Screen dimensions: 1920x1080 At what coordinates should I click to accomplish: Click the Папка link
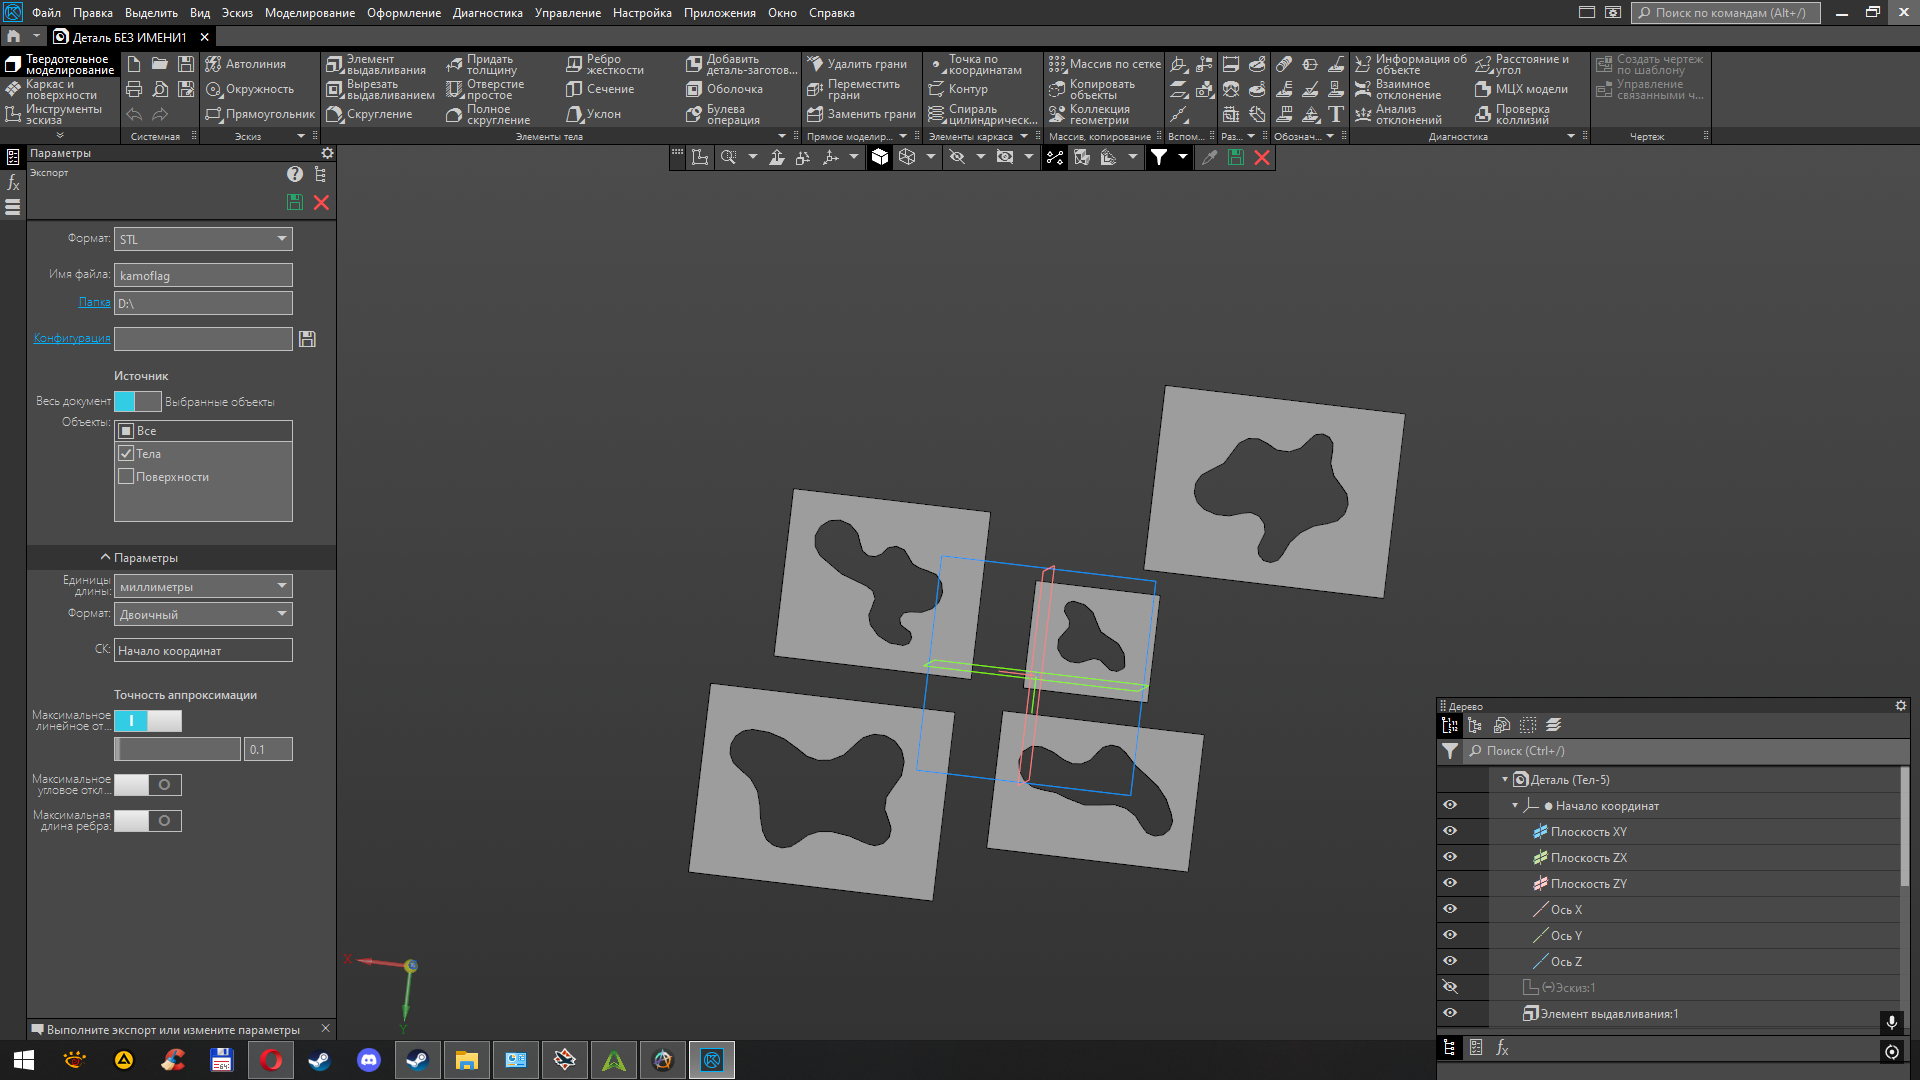coord(94,302)
